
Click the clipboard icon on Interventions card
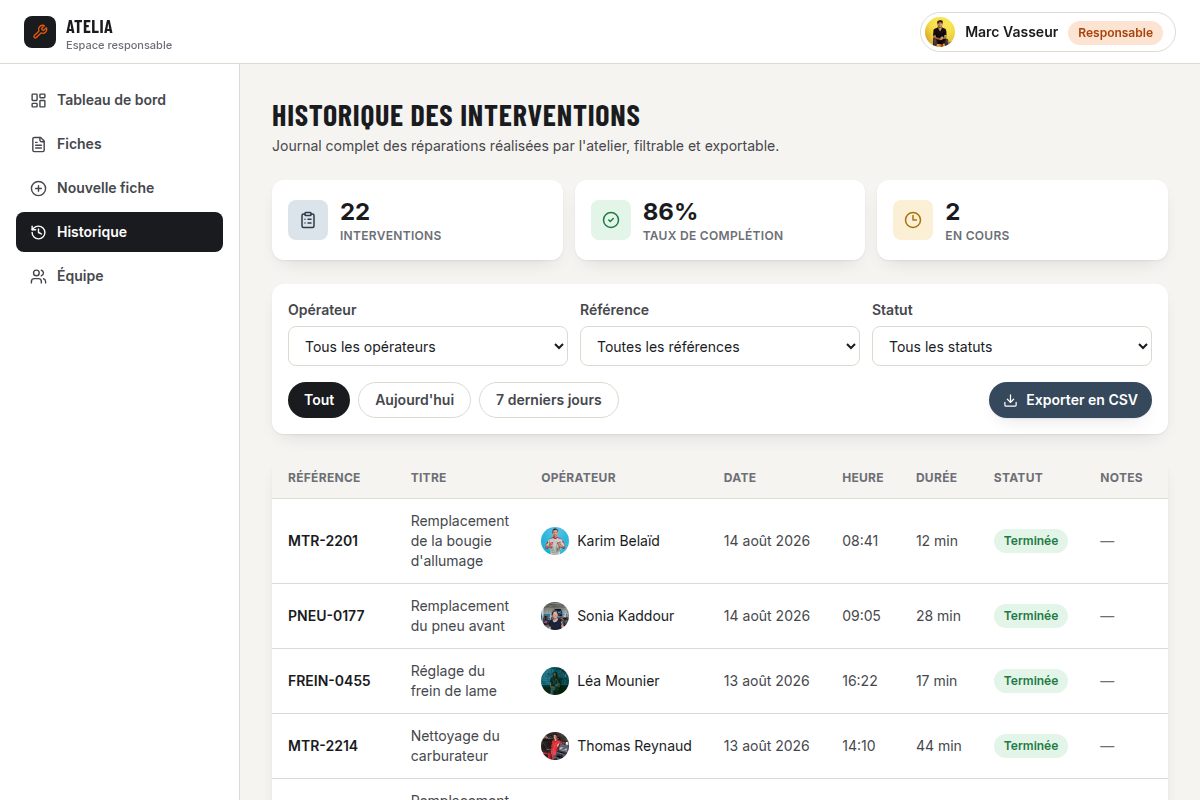[308, 220]
